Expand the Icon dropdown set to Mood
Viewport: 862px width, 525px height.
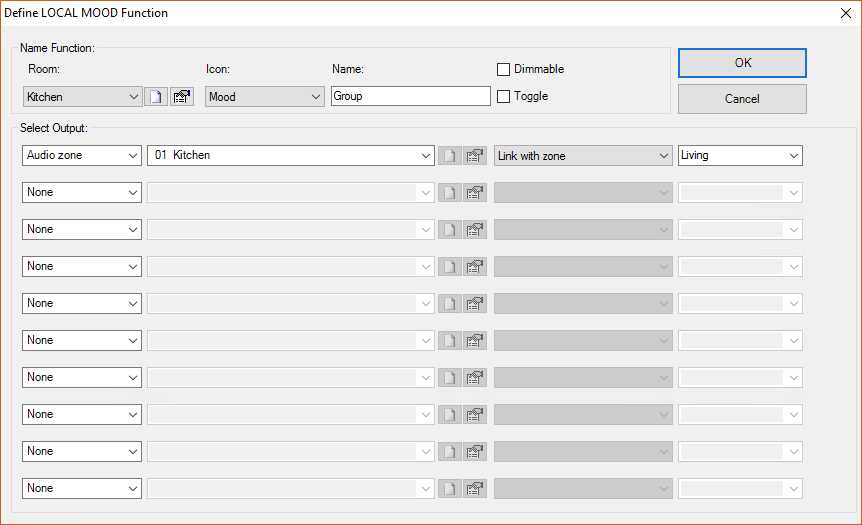click(x=265, y=97)
